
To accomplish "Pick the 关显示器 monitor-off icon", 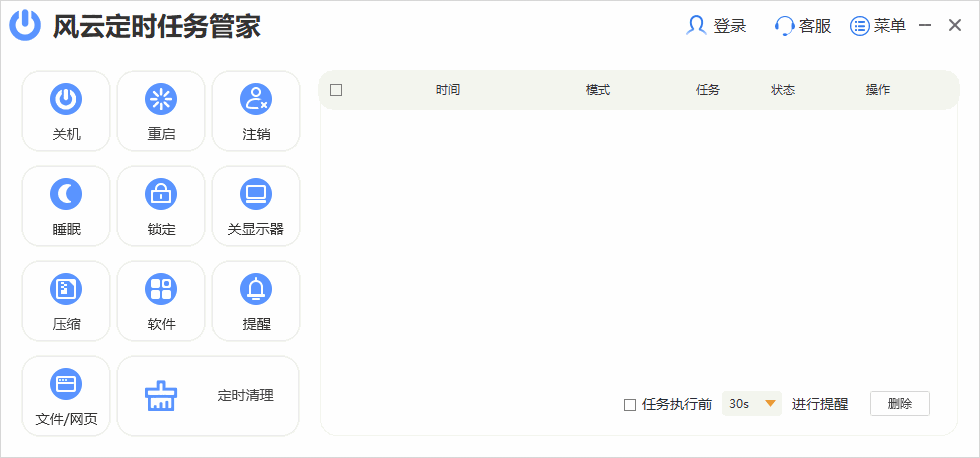I will click(256, 194).
